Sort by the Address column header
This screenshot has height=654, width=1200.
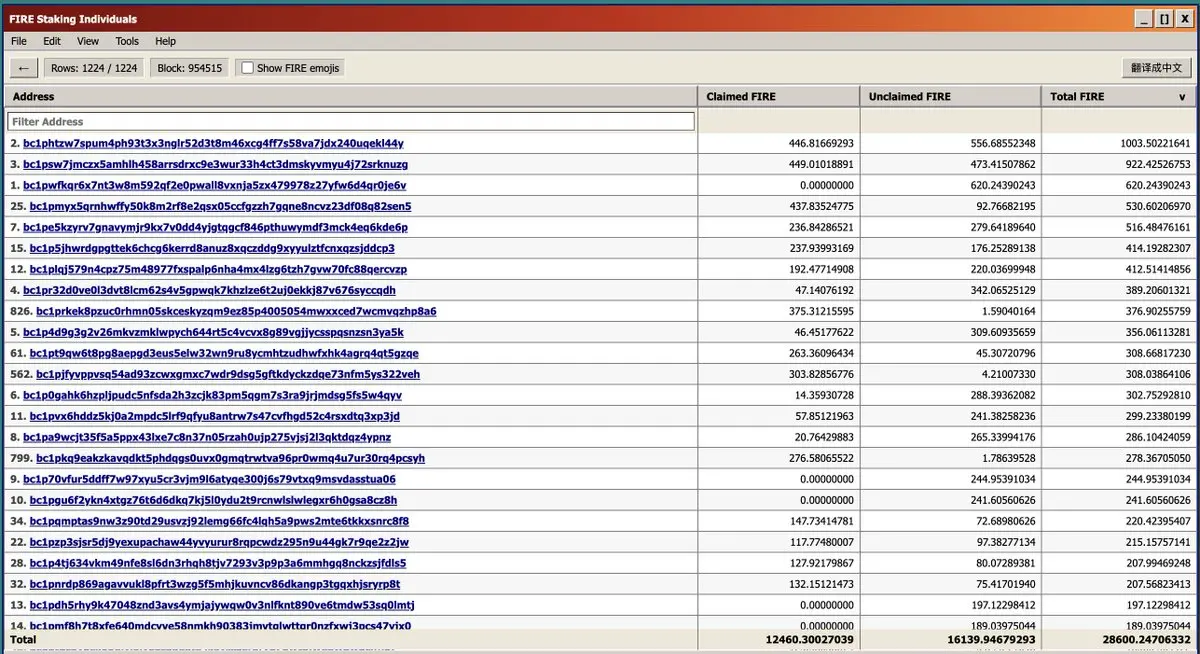[351, 96]
